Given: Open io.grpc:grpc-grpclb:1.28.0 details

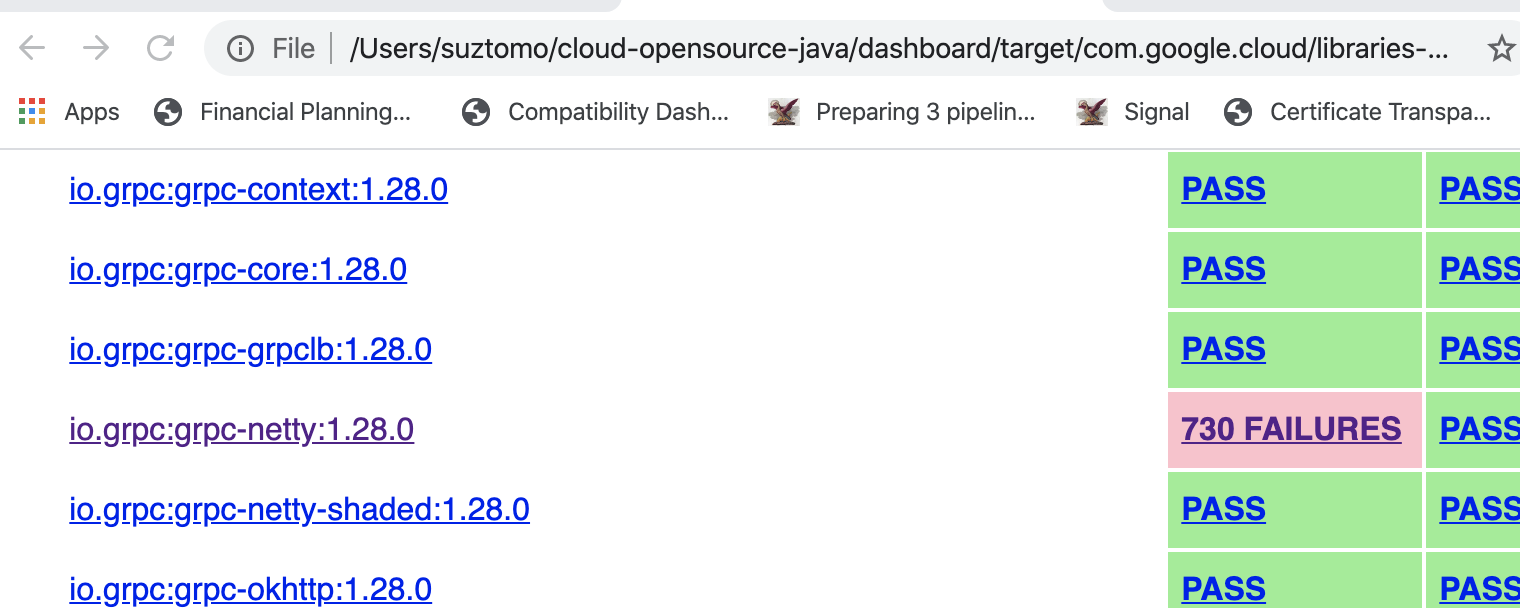Looking at the screenshot, I should coord(250,349).
